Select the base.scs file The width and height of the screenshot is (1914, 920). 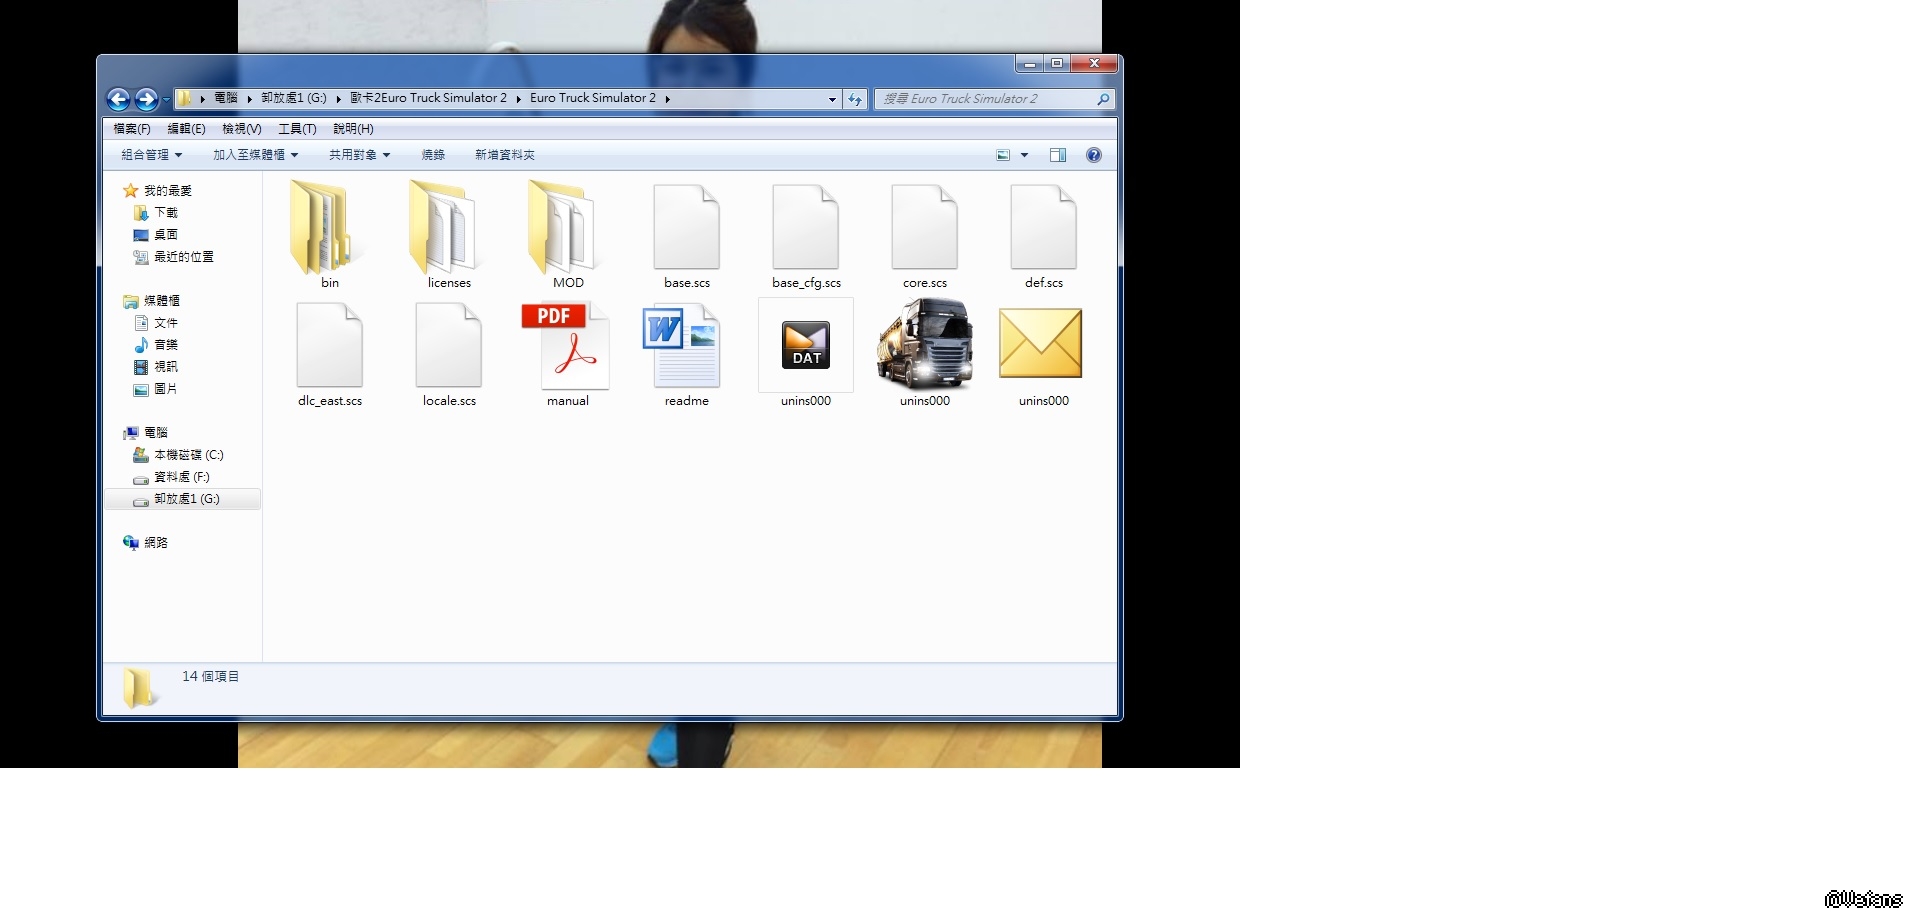point(686,229)
